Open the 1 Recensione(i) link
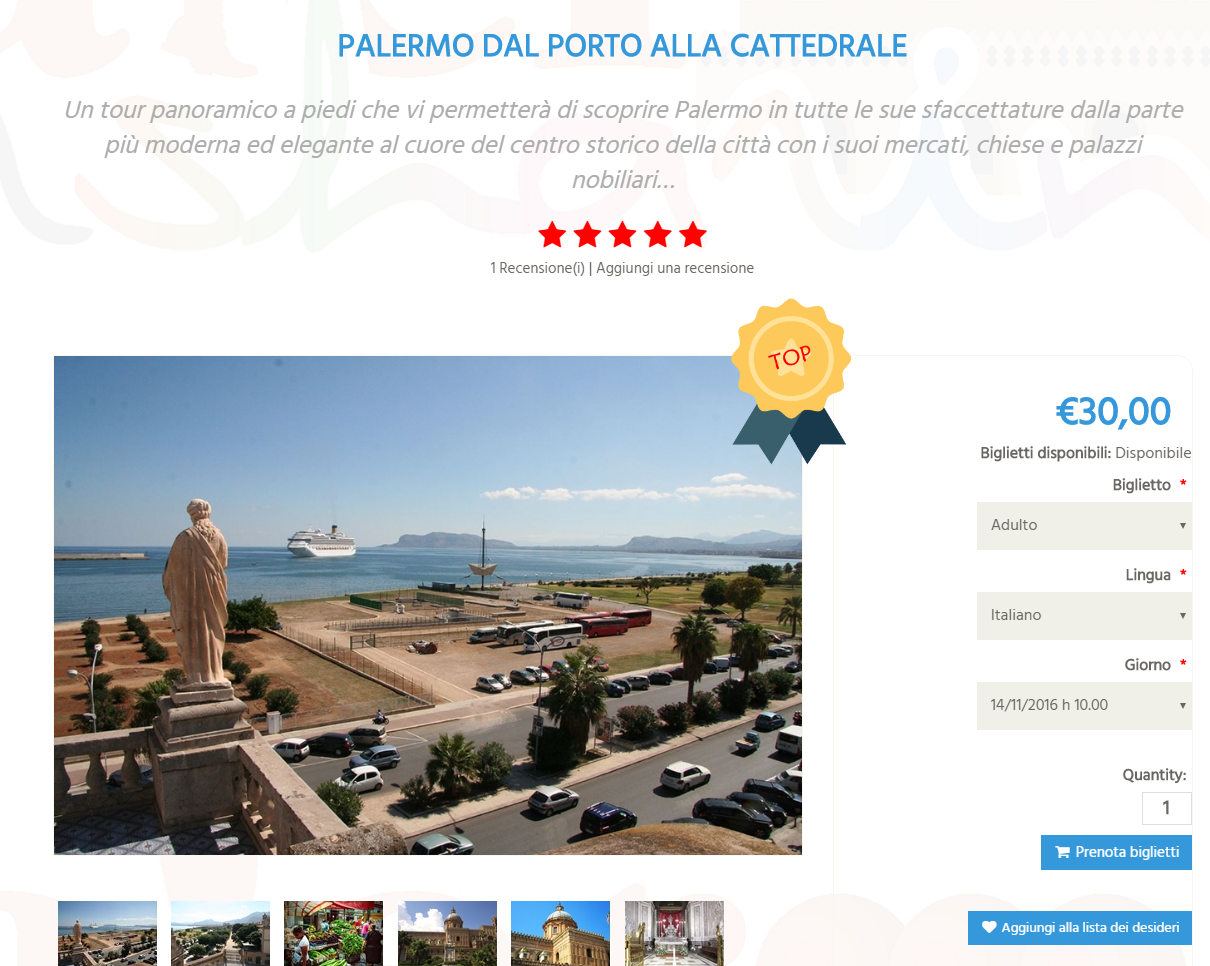This screenshot has height=966, width=1210. pyautogui.click(x=537, y=268)
